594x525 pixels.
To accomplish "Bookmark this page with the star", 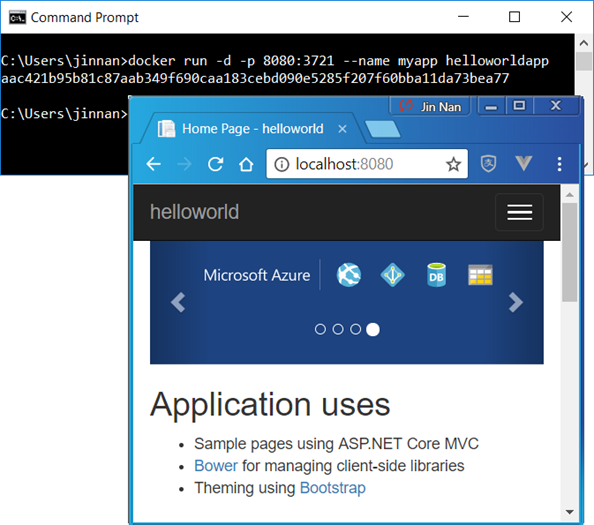I will click(x=453, y=164).
